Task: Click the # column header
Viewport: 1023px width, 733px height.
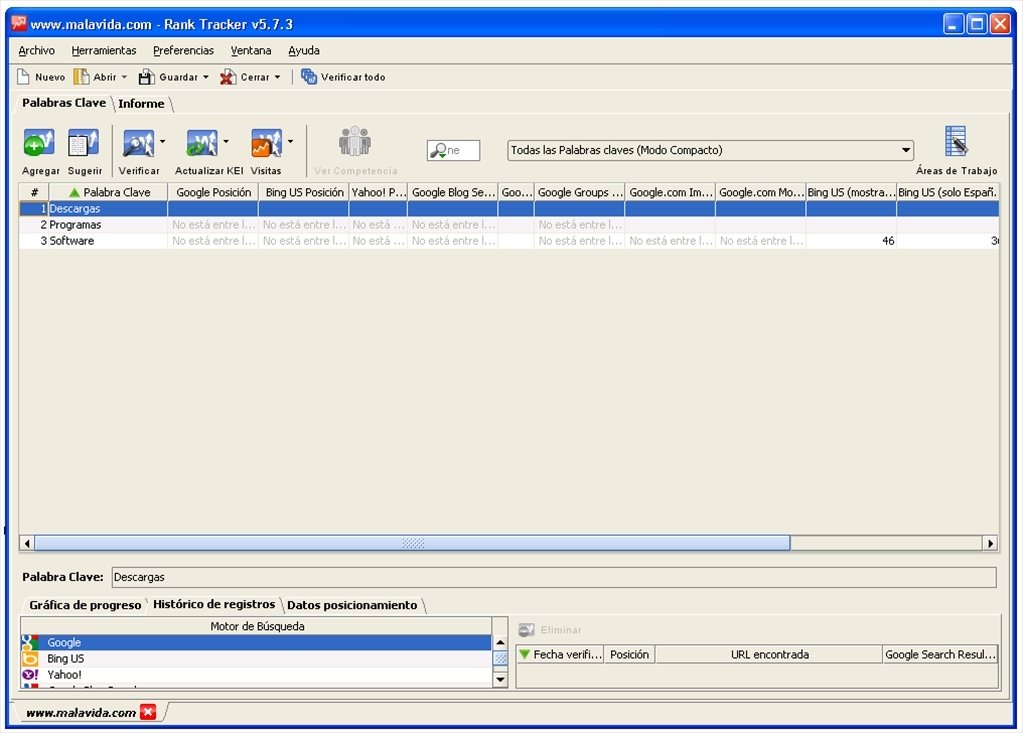Action: [x=35, y=192]
